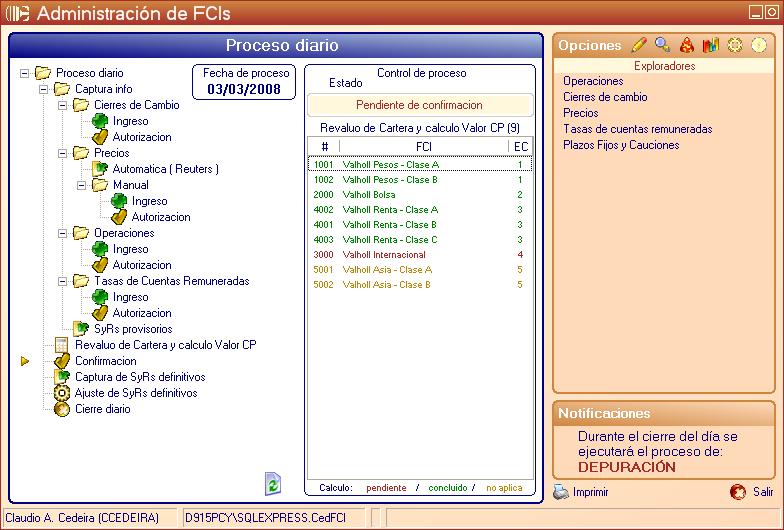Click the D915PCY\SQLEXPRESS.CedFCI status bar entry
The width and height of the screenshot is (784, 530).
pos(273,518)
